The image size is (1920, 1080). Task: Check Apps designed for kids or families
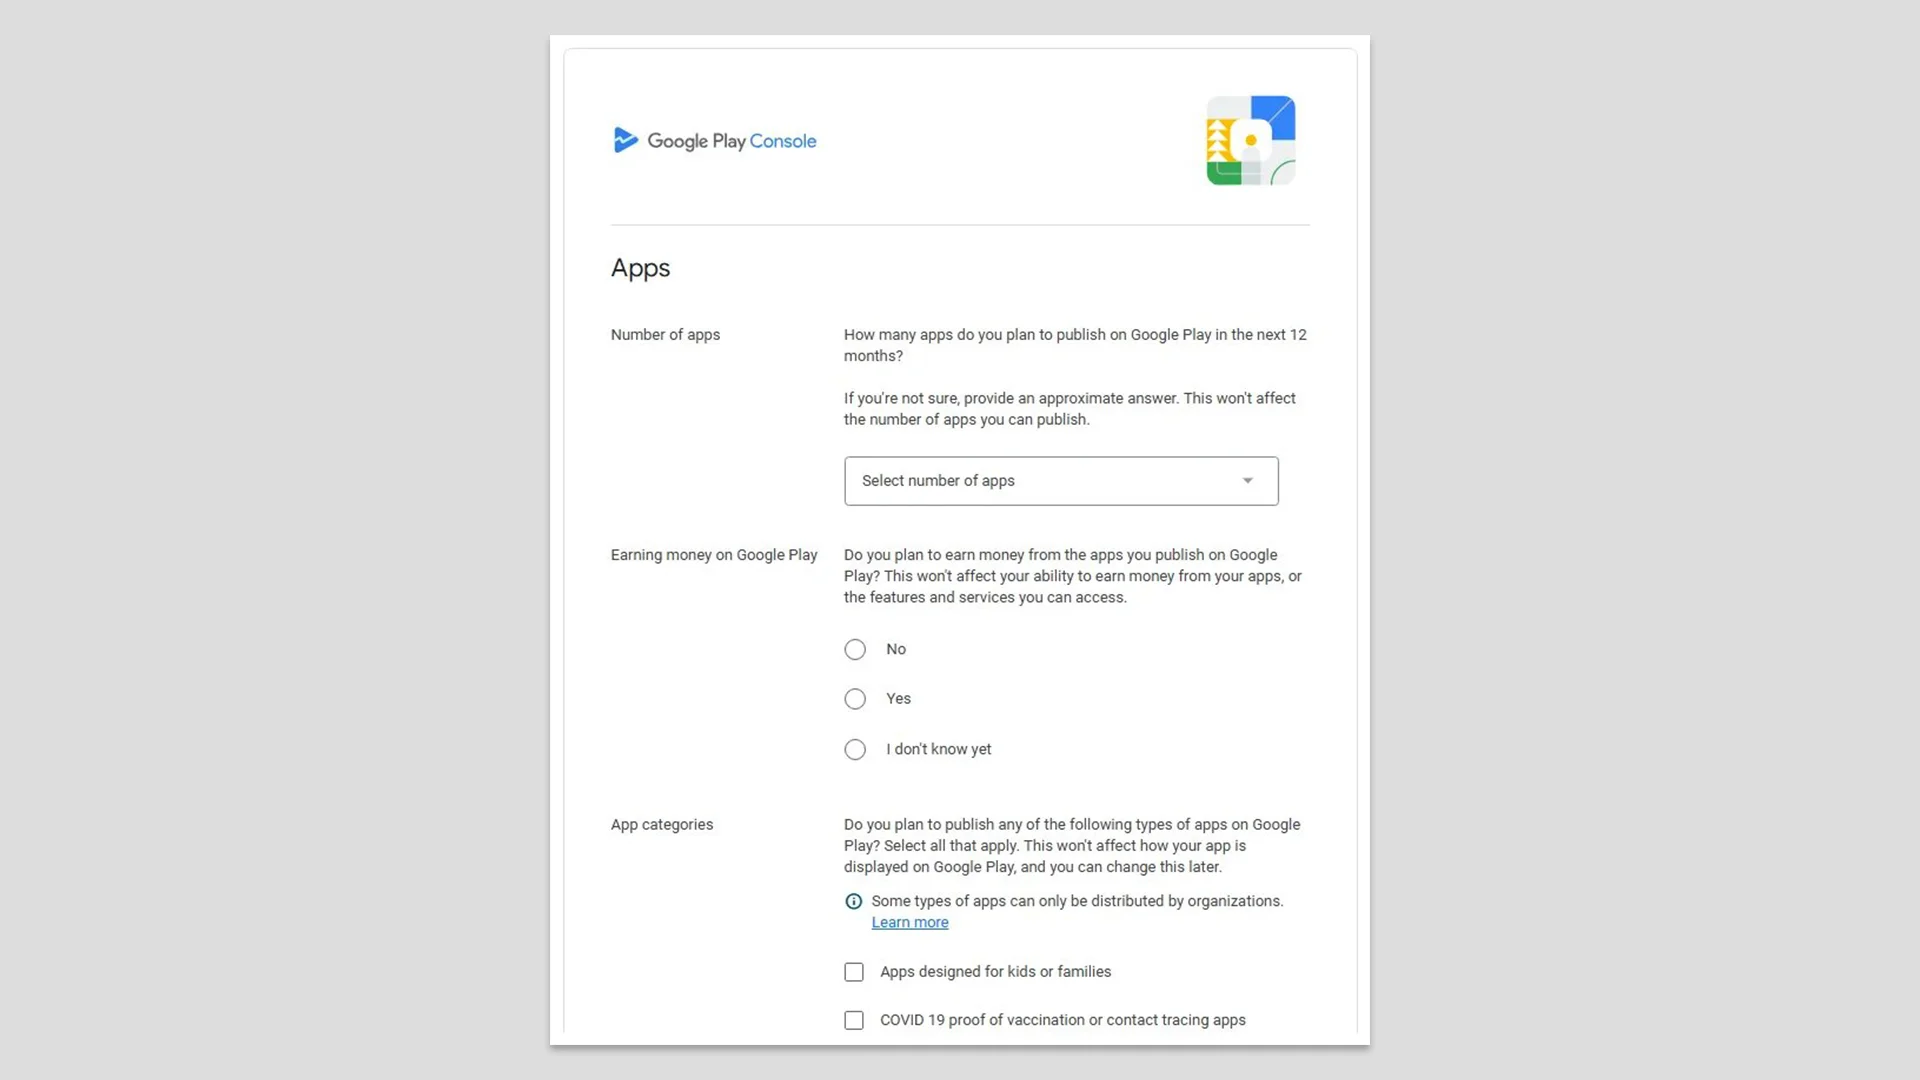854,972
